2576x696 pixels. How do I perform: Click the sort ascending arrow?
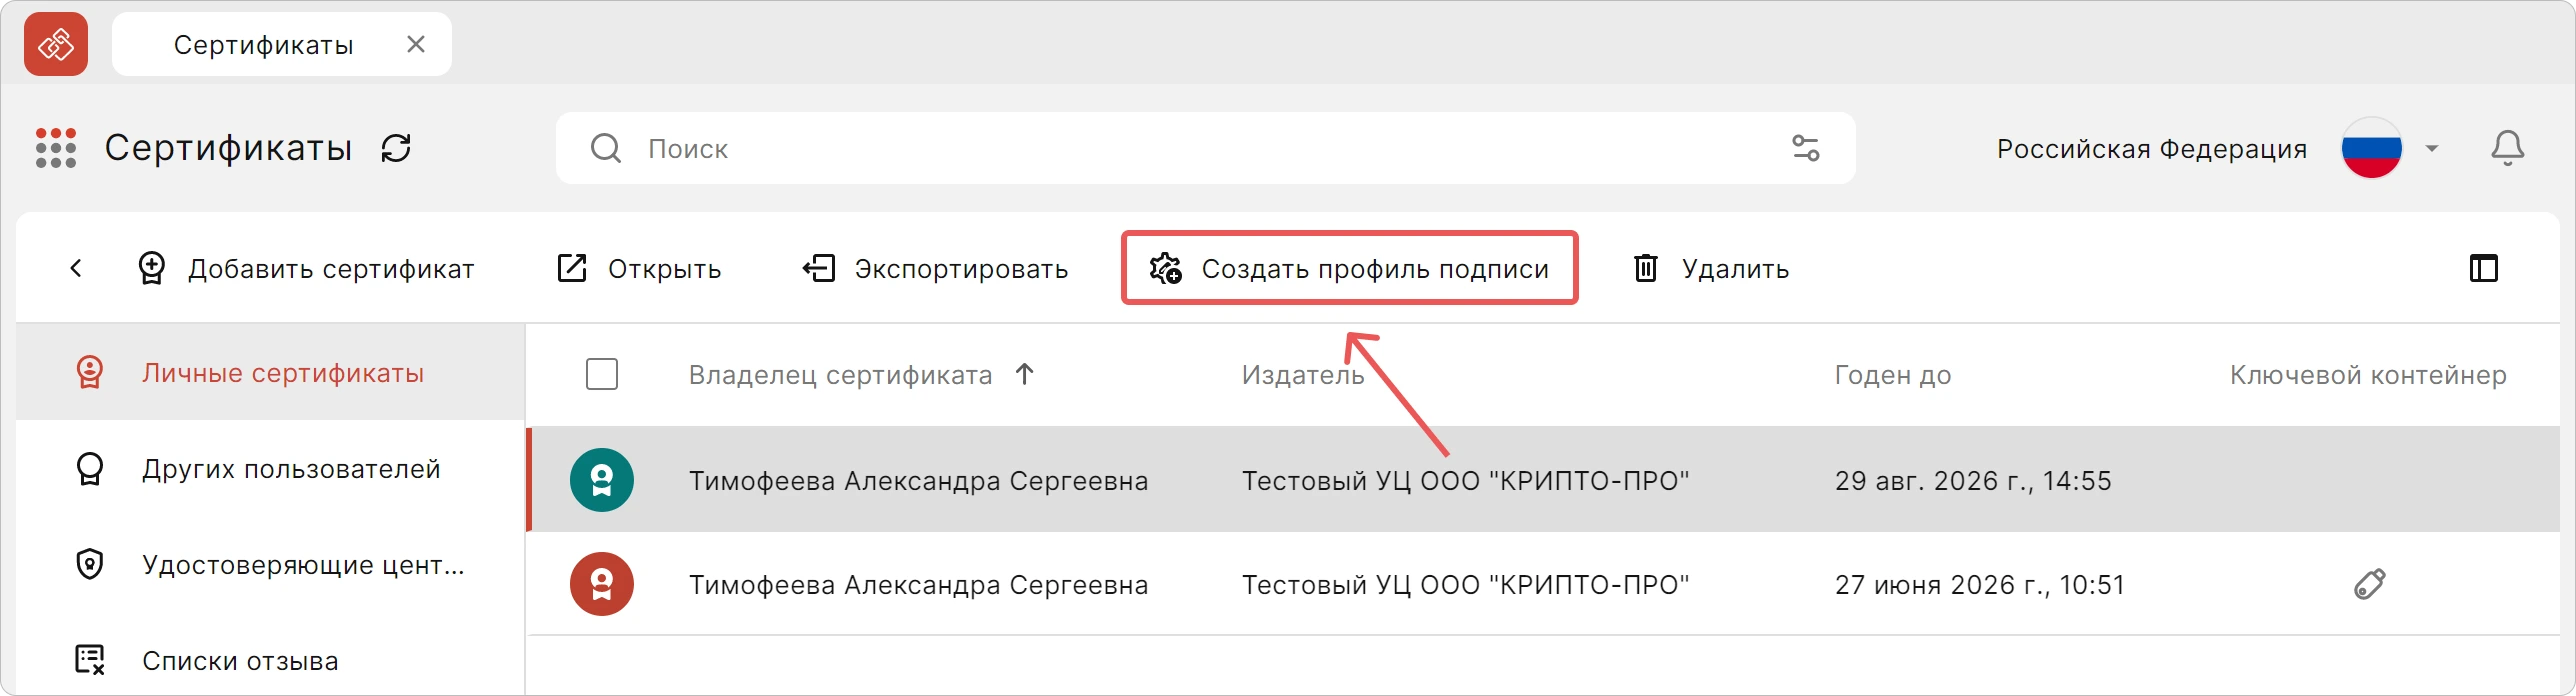(x=1024, y=374)
